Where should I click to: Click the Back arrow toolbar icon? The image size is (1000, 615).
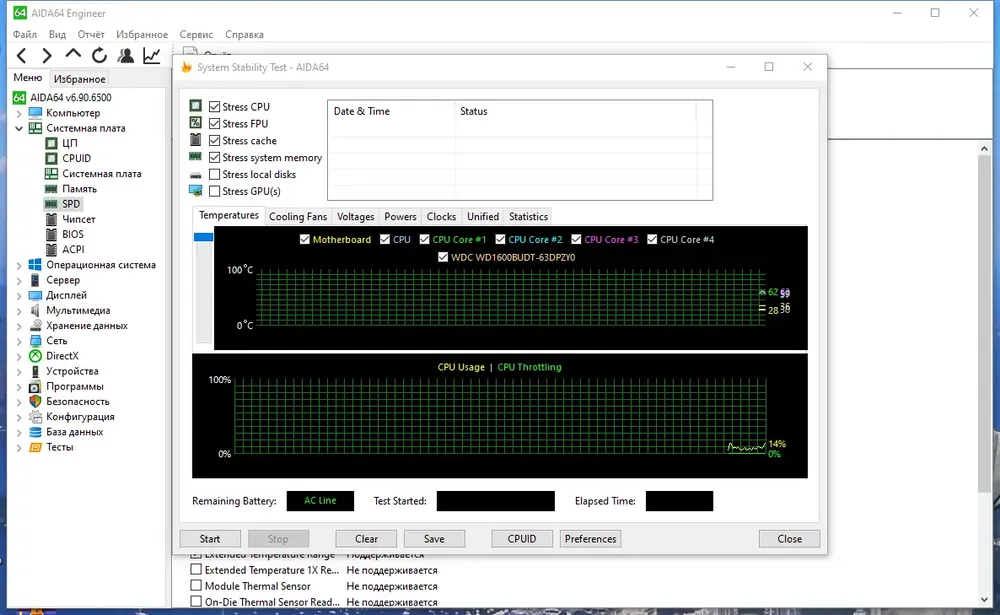[21, 56]
